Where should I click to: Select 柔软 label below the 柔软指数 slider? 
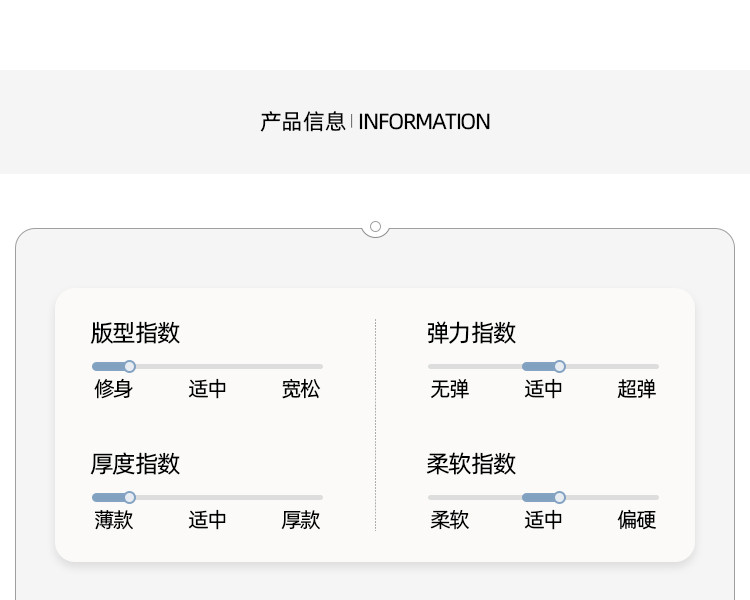point(449,520)
